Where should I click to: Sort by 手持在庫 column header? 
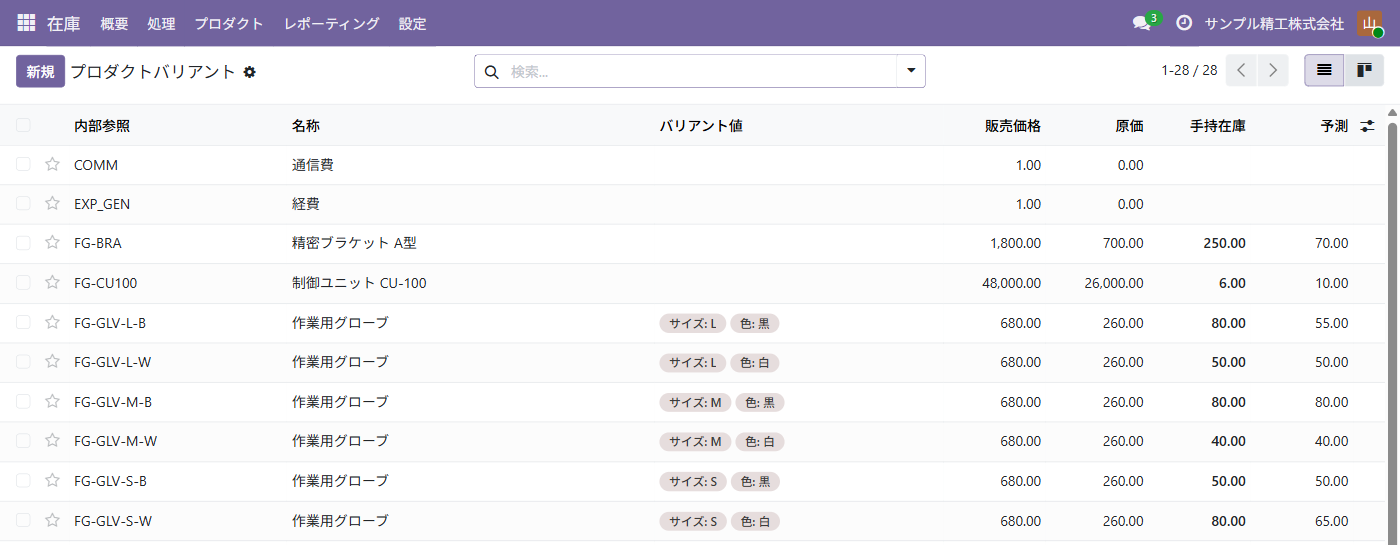click(1218, 126)
